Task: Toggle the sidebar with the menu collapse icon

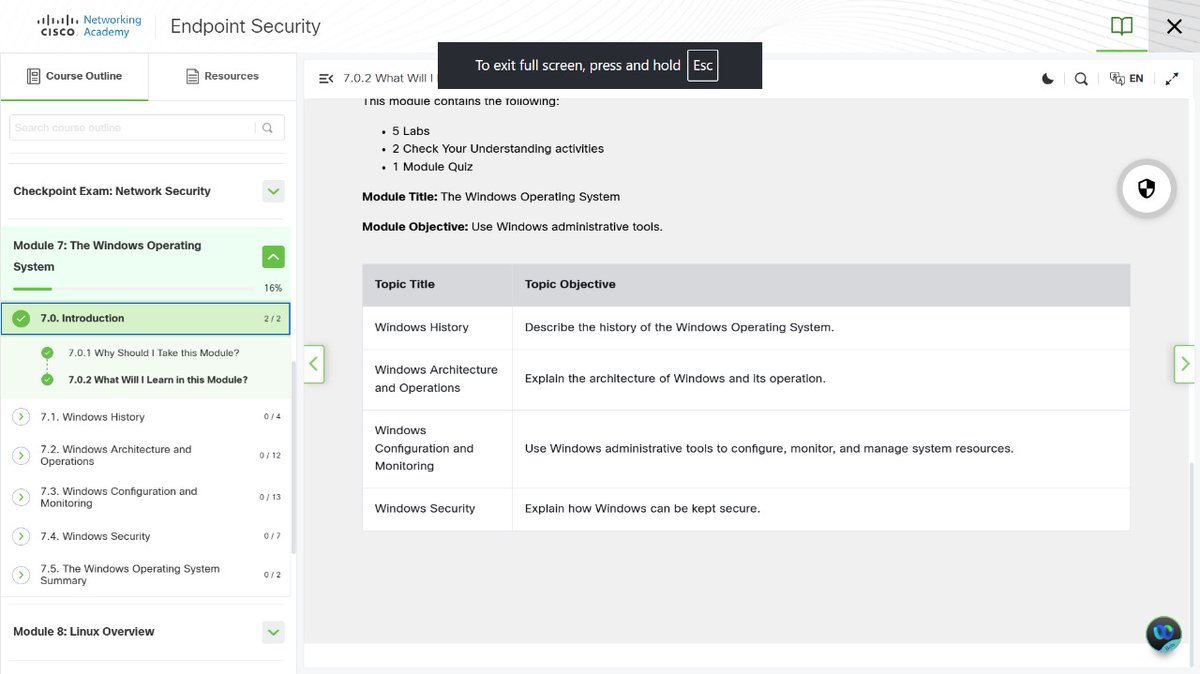Action: [325, 79]
